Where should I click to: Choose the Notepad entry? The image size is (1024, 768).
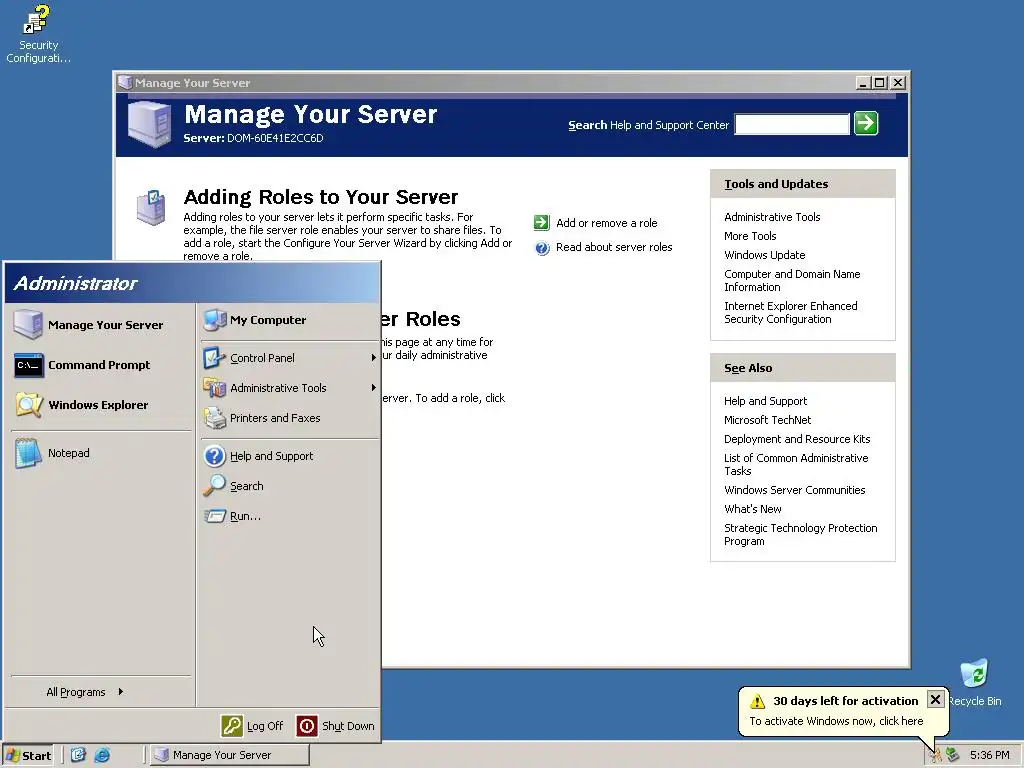[101, 453]
